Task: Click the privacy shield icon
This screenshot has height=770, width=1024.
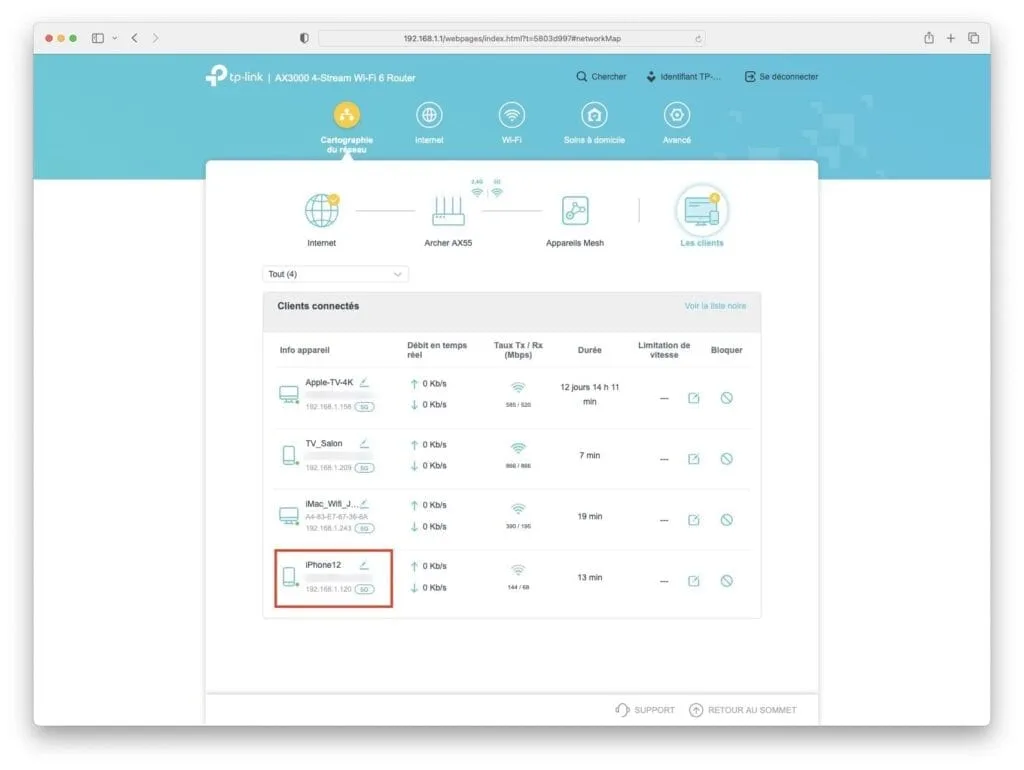Action: 304,39
